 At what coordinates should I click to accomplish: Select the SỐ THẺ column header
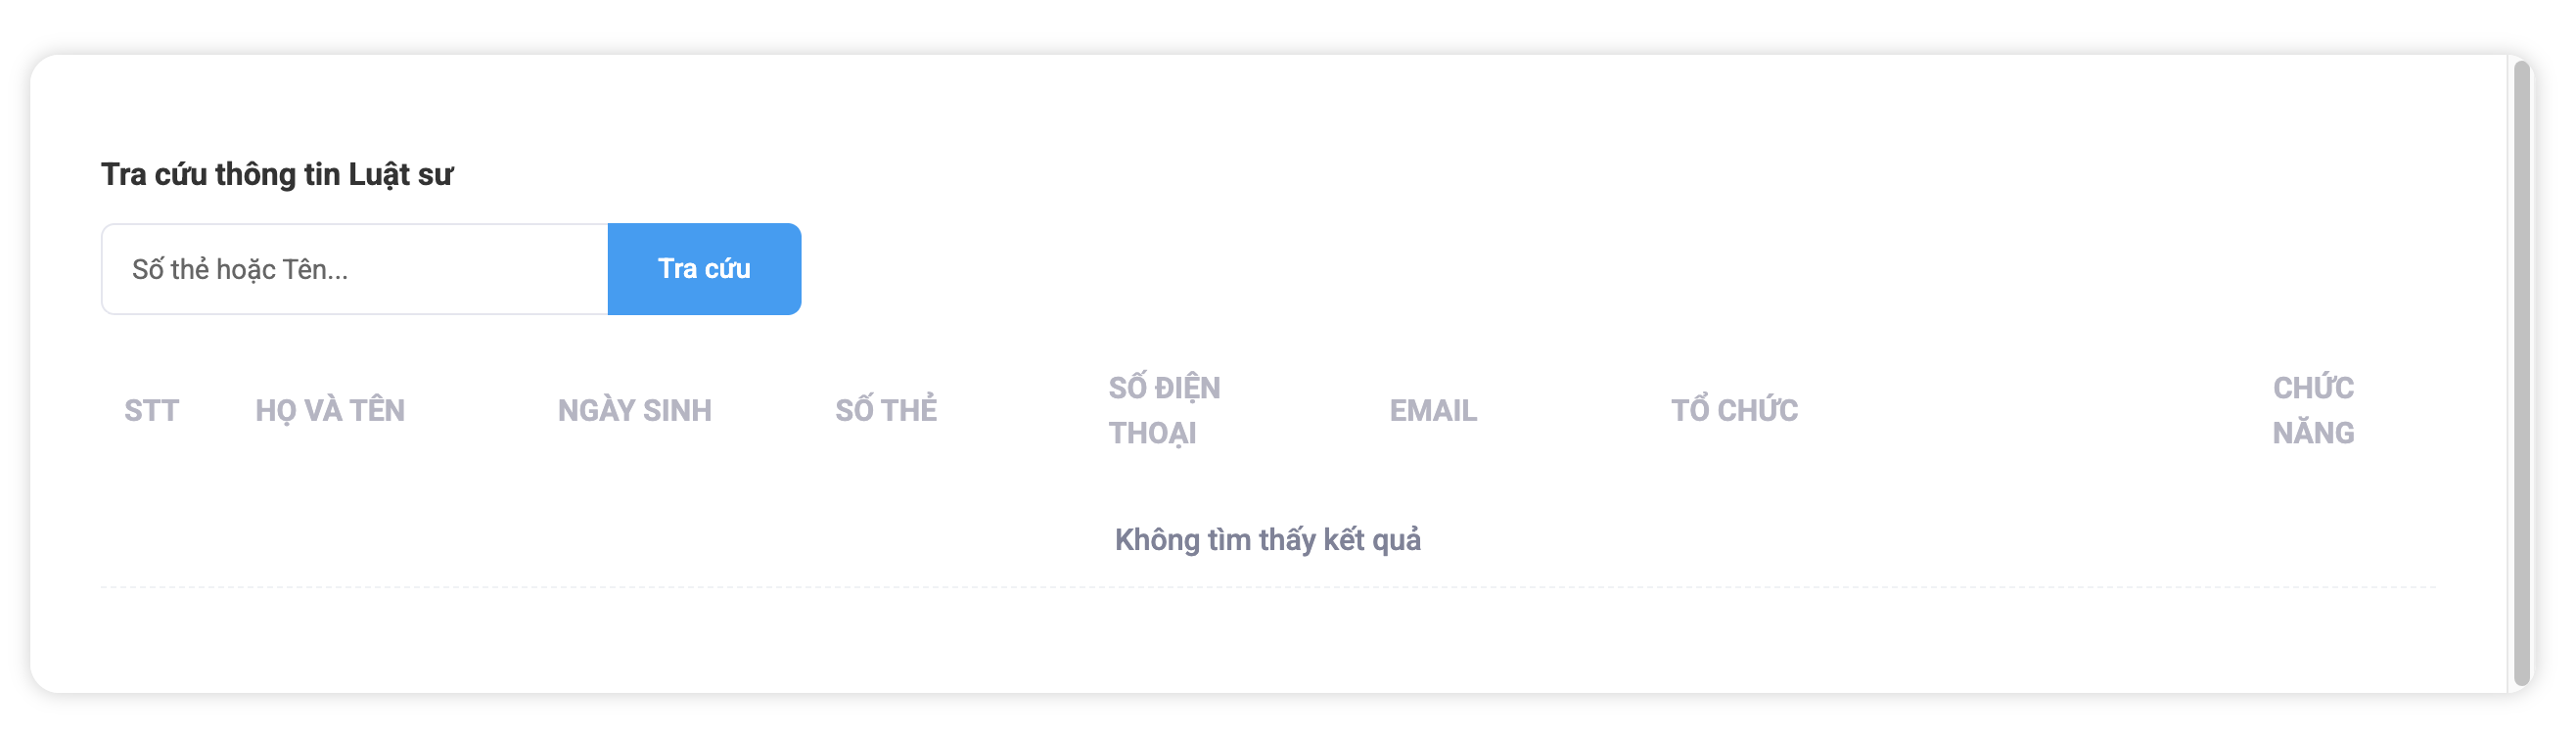pyautogui.click(x=886, y=411)
